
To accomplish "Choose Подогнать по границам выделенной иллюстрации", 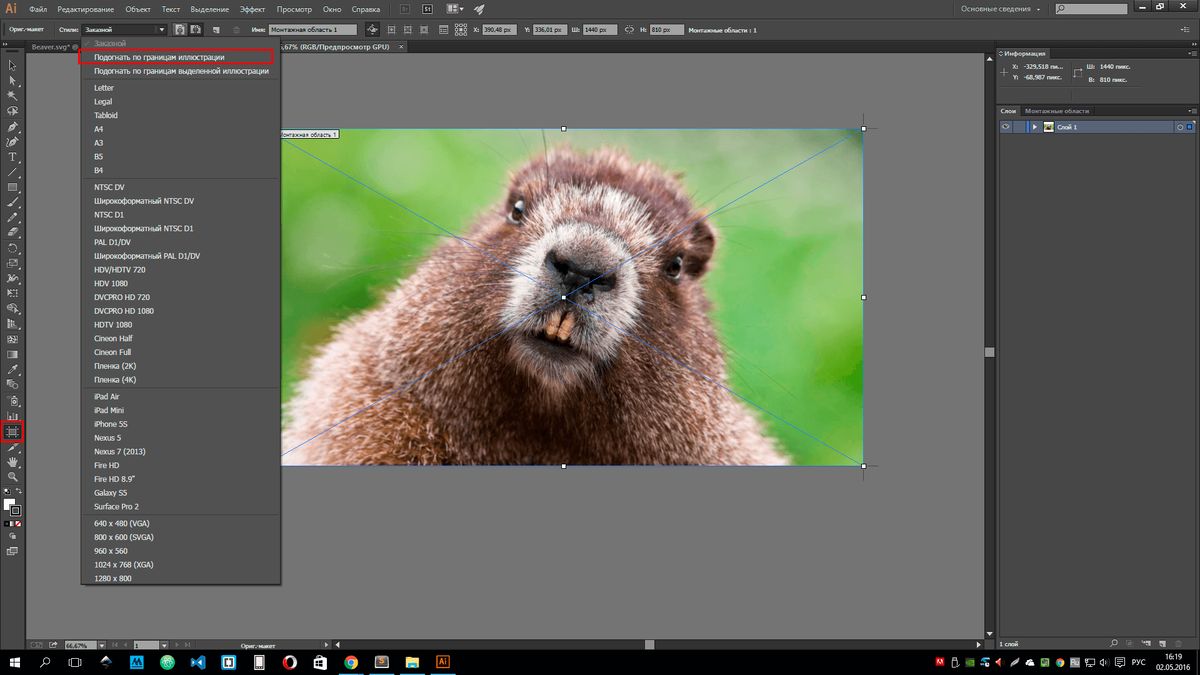I will (180, 71).
